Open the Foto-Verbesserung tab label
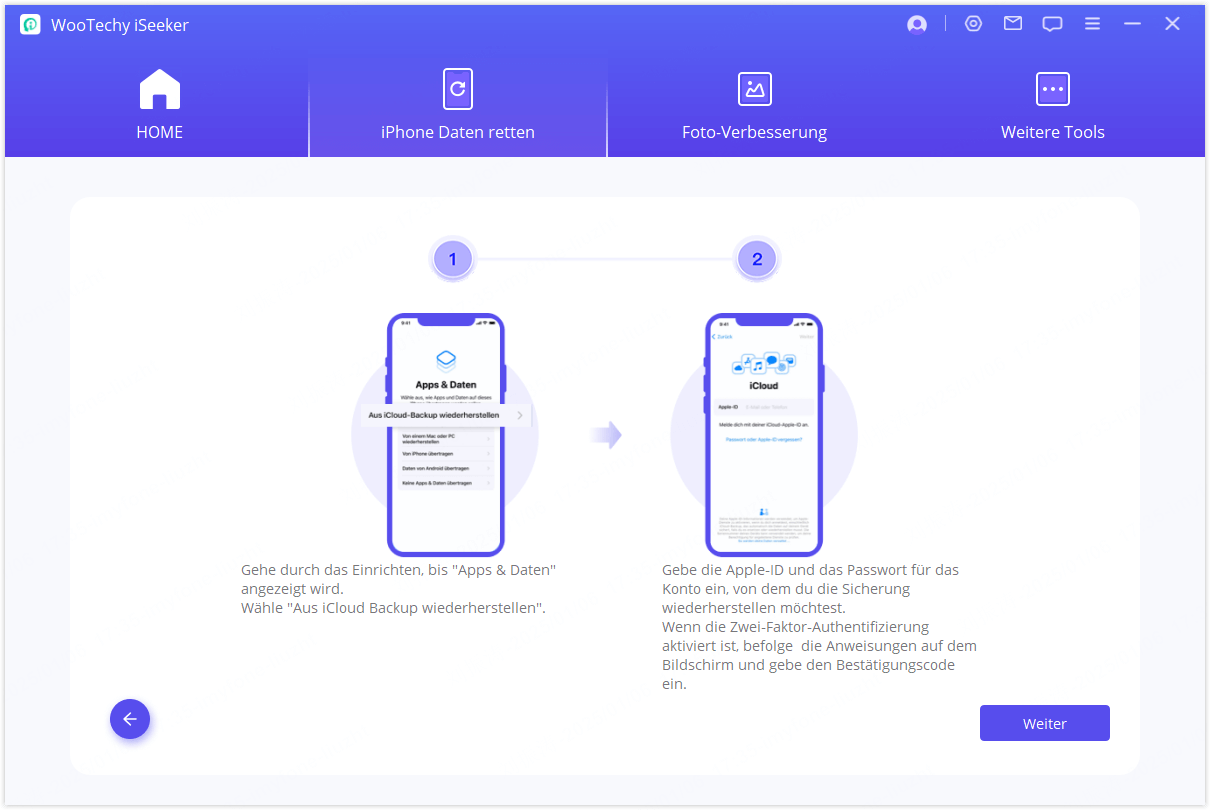 754,132
